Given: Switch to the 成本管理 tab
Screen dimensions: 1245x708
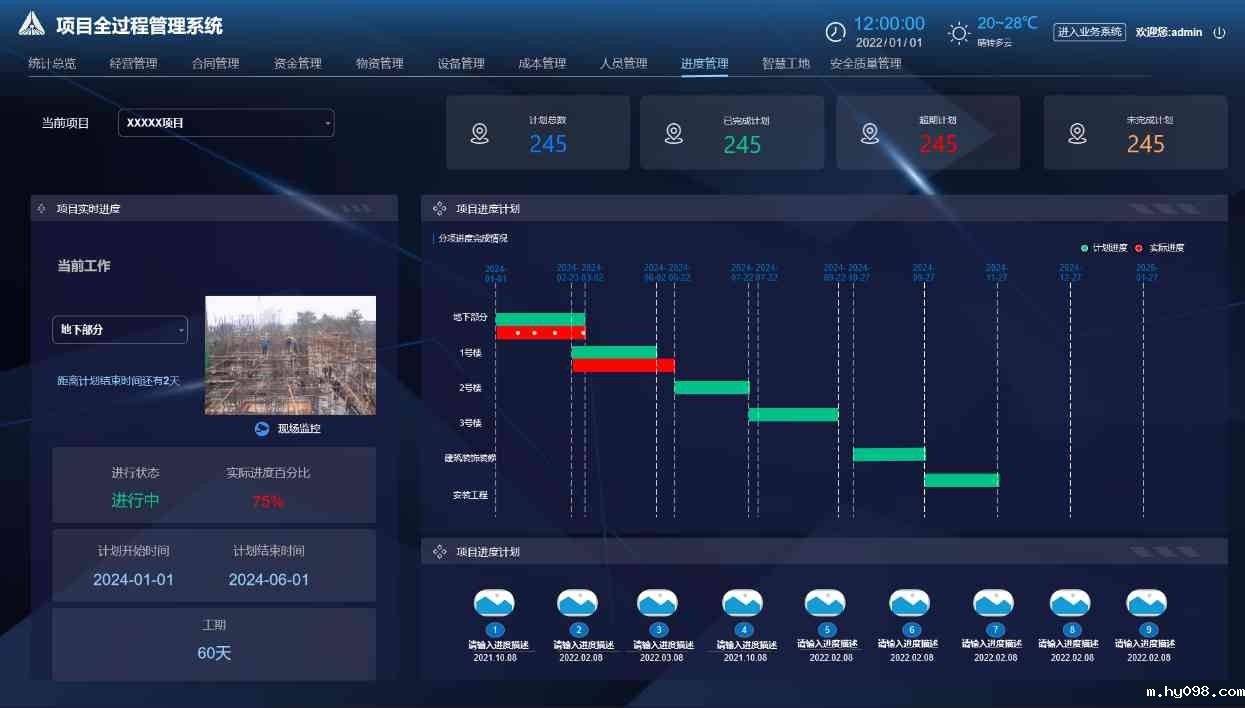Looking at the screenshot, I should (542, 62).
